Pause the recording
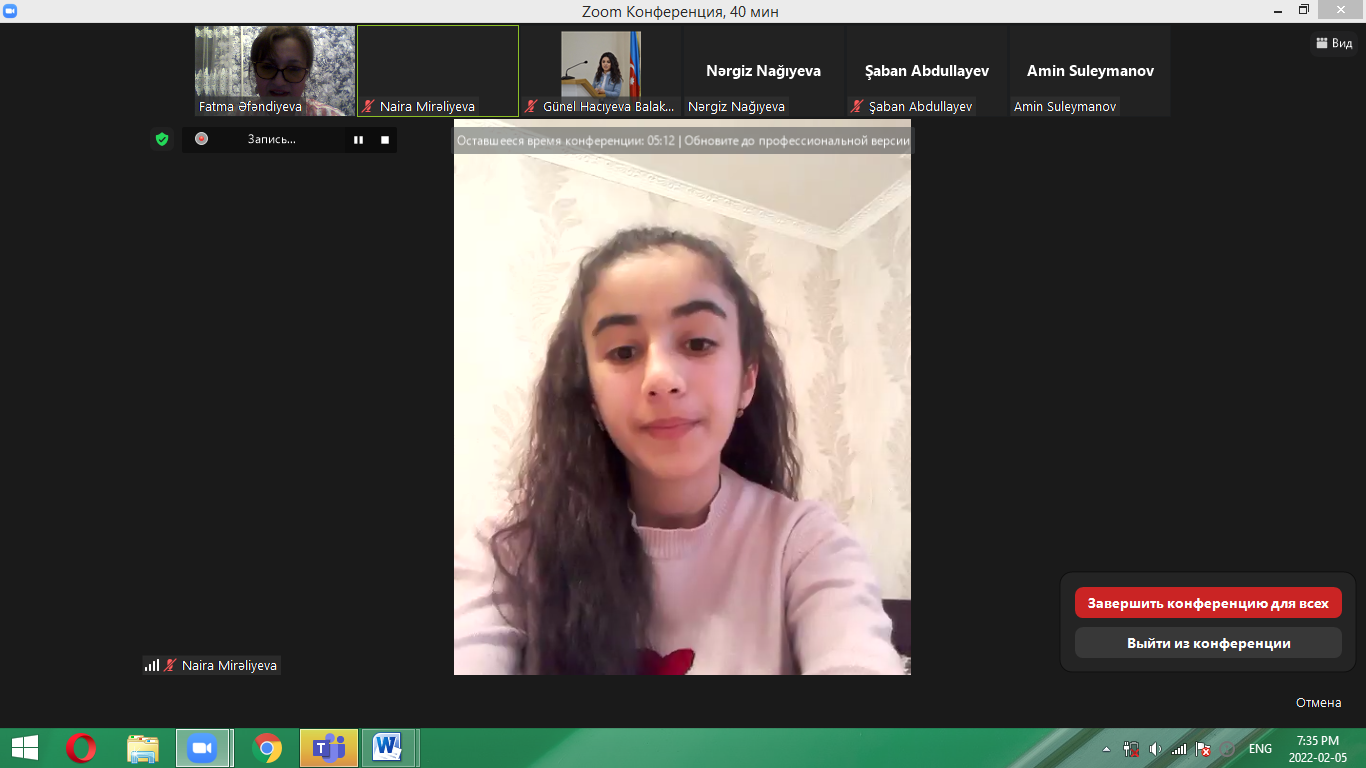 [x=358, y=140]
